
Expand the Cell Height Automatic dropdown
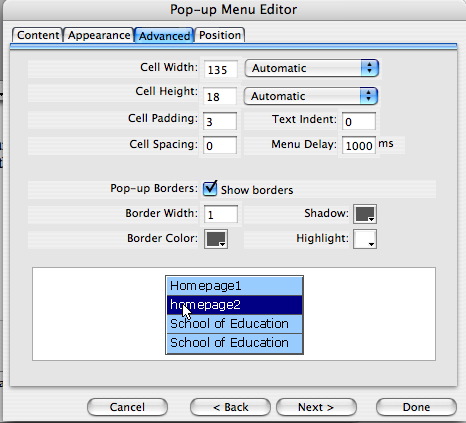311,96
